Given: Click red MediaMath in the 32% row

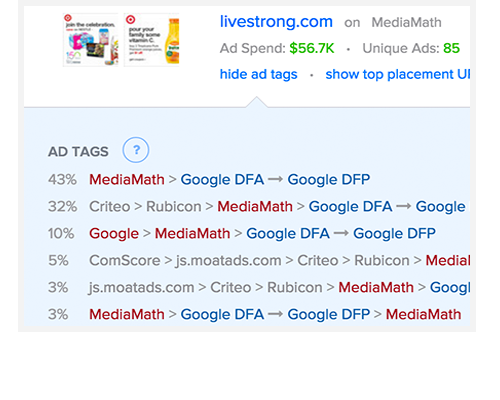Looking at the screenshot, I should [255, 207].
